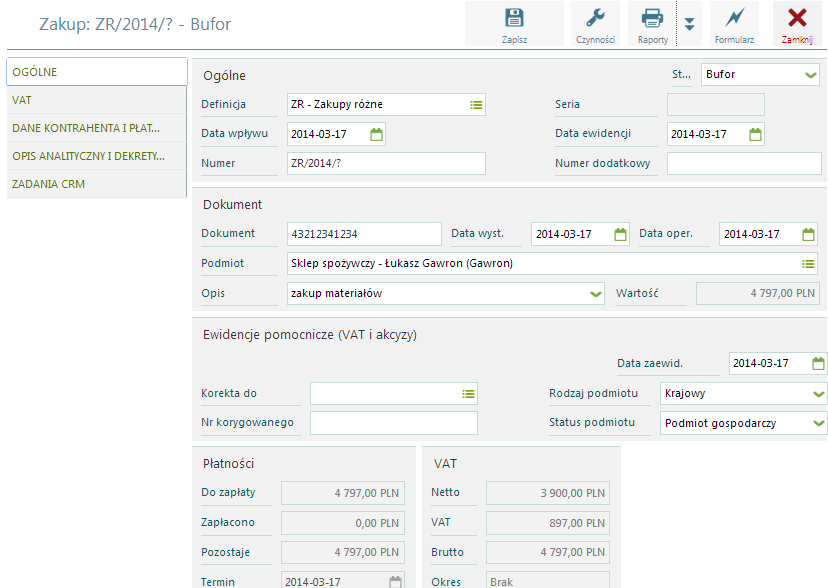
Task: Click the Data wpływu date field
Action: pos(336,134)
